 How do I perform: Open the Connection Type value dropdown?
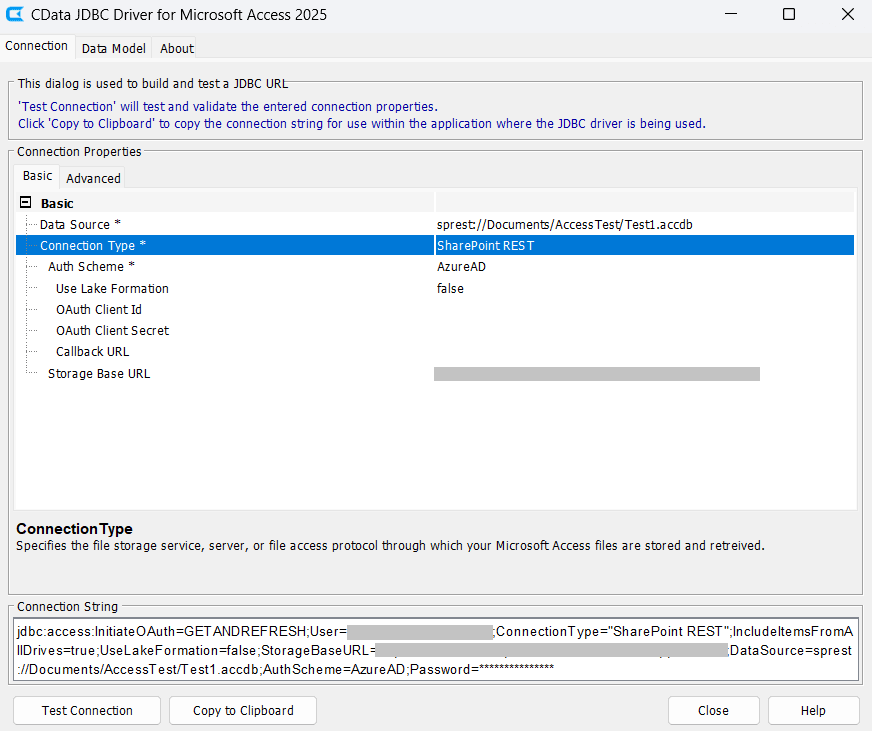[644, 246]
